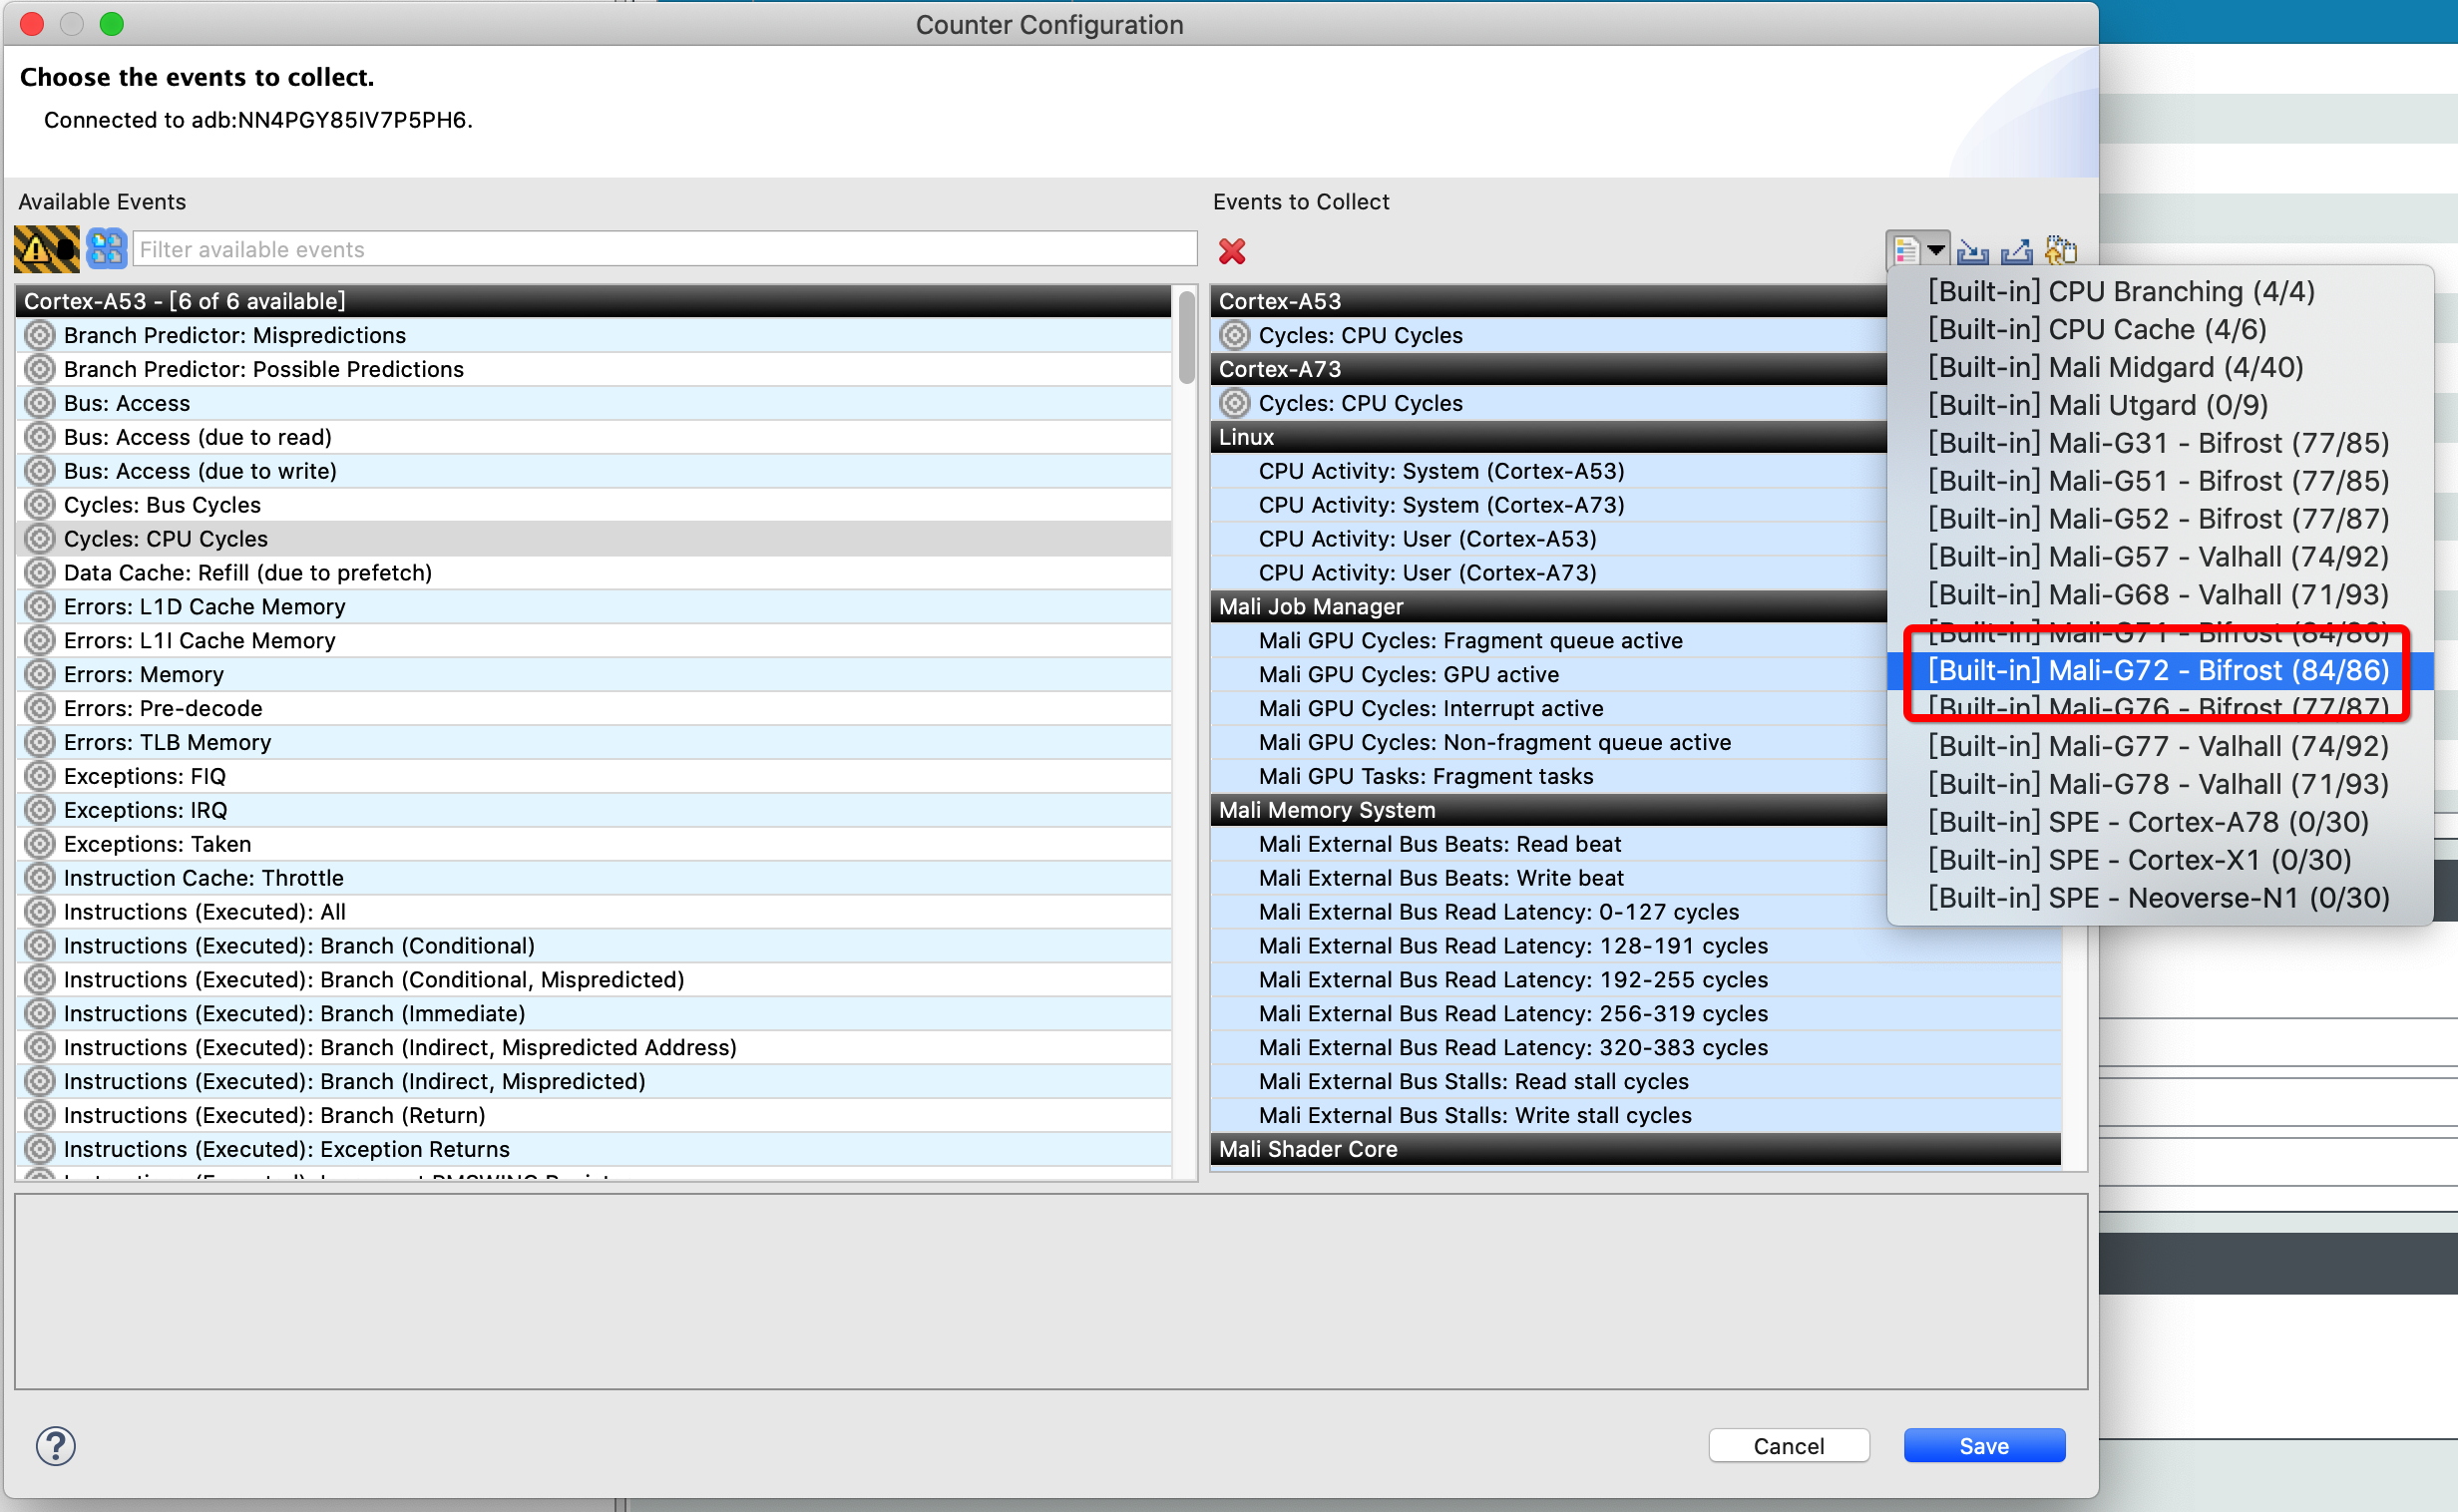This screenshot has height=1512, width=2458.
Task: Open the help question mark icon
Action: [56, 1445]
